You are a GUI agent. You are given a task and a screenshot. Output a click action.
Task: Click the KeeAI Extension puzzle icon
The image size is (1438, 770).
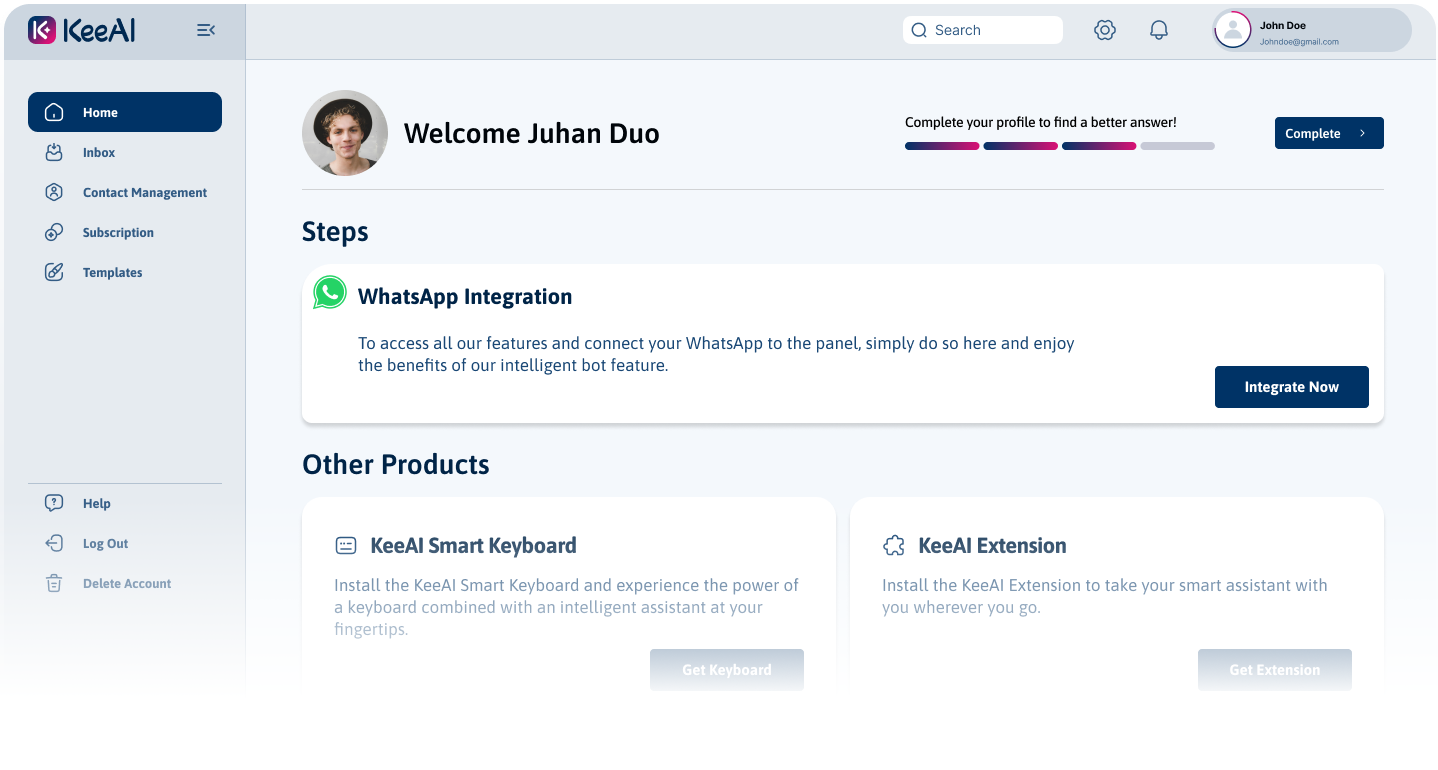893,545
